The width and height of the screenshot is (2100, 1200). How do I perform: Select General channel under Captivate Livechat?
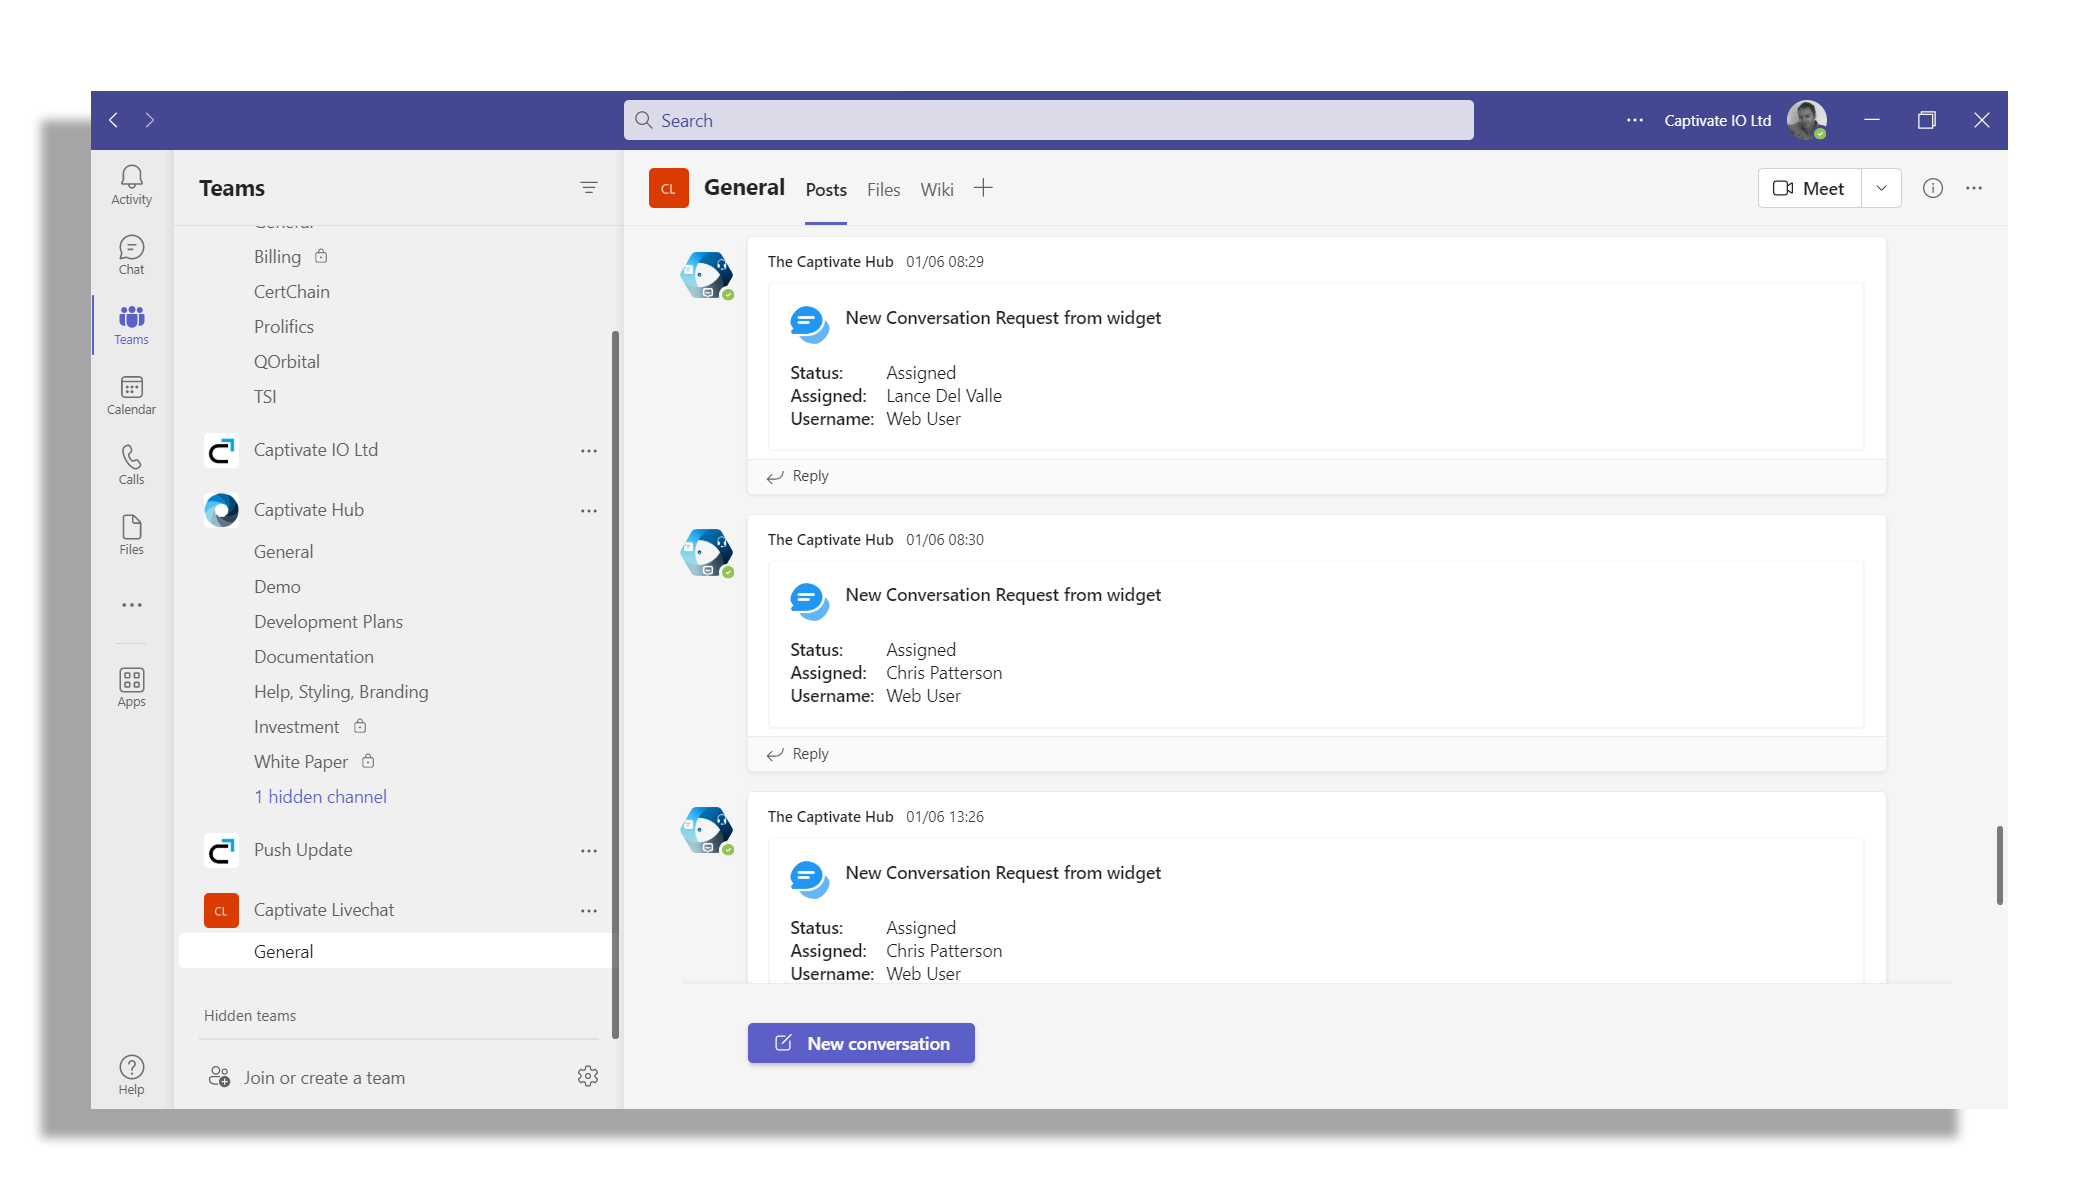coord(395,951)
